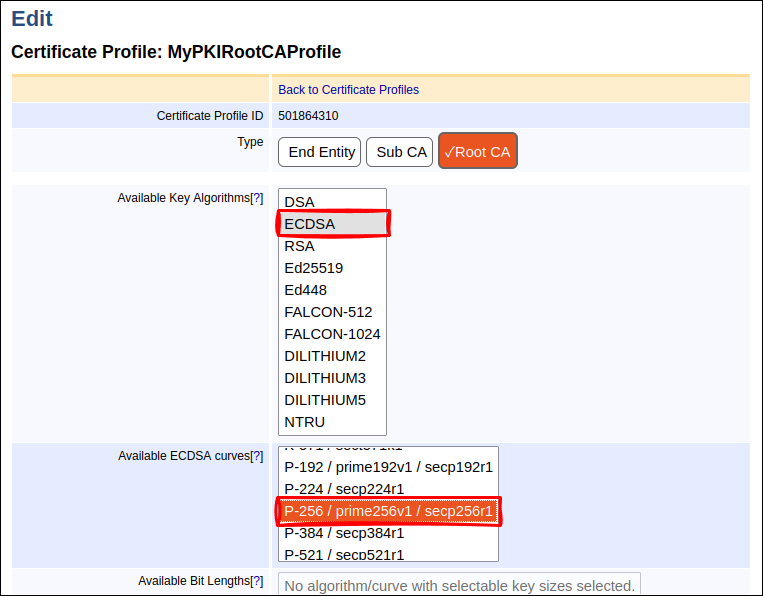Viewport: 763px width, 596px height.
Task: Open the Available Bit Lengths help [?] link
Action: click(x=256, y=581)
